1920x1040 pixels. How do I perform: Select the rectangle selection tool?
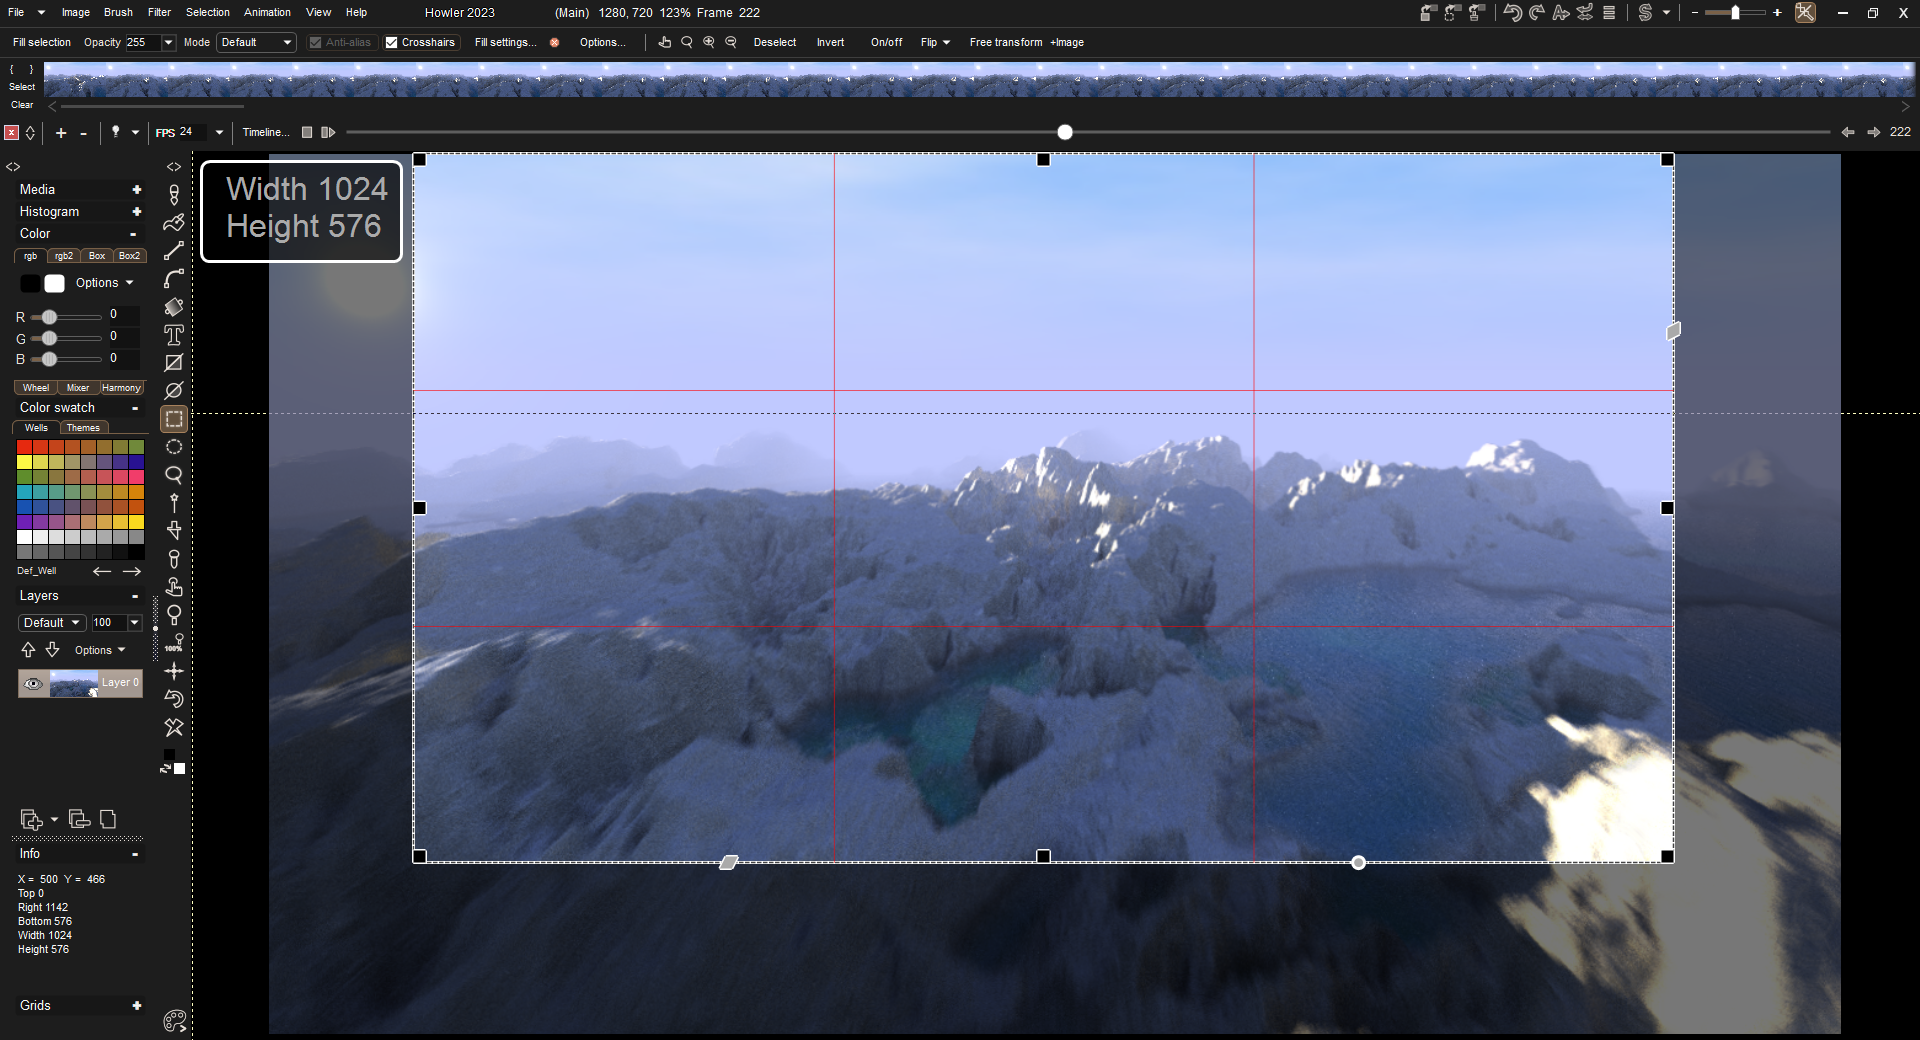[x=174, y=419]
